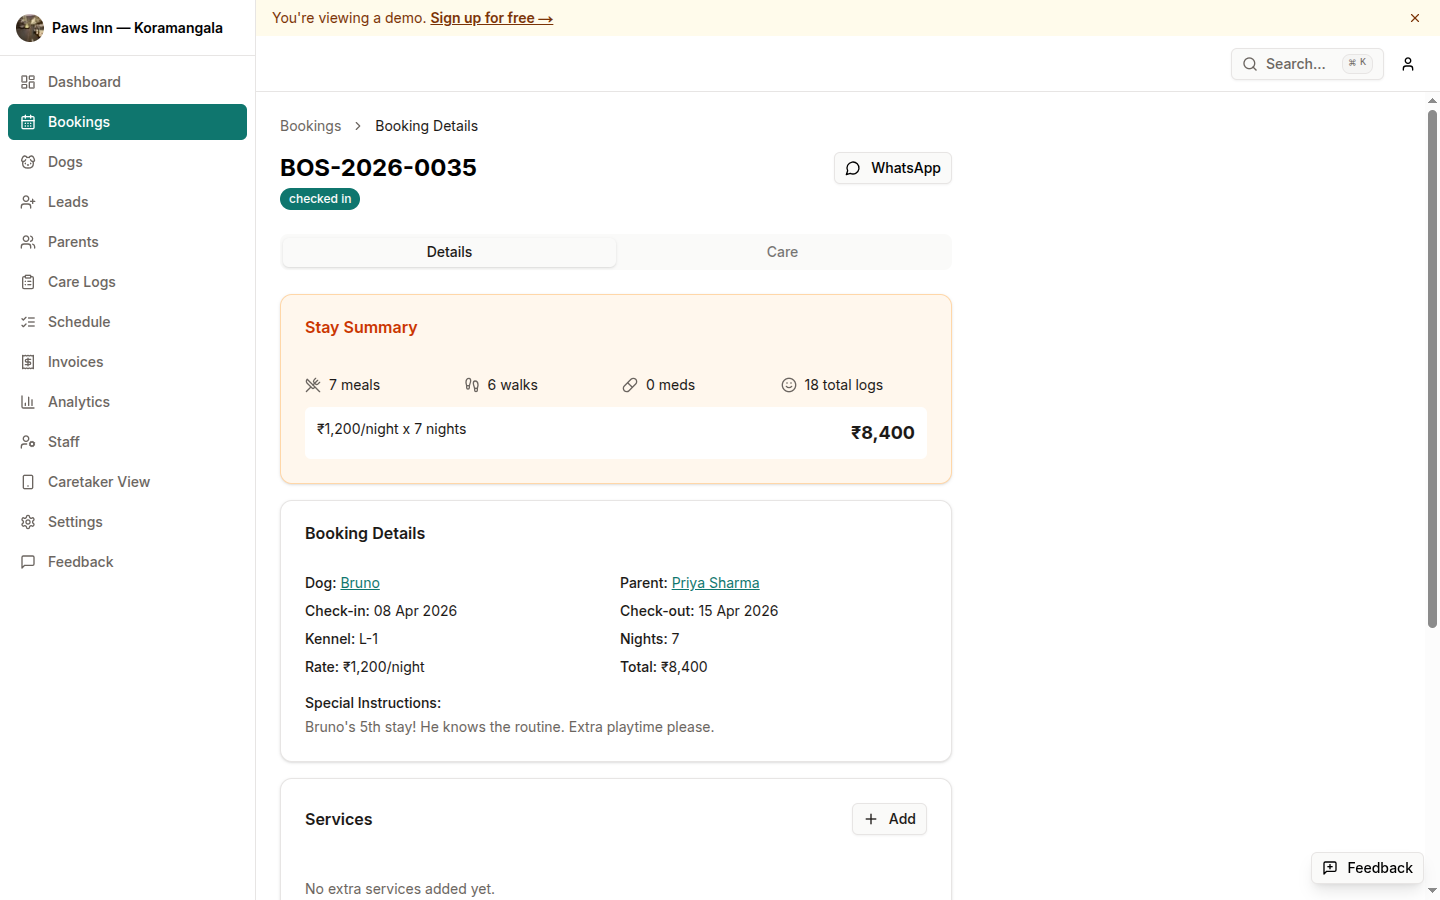
Task: Dismiss the demo notification banner
Action: pyautogui.click(x=1415, y=17)
